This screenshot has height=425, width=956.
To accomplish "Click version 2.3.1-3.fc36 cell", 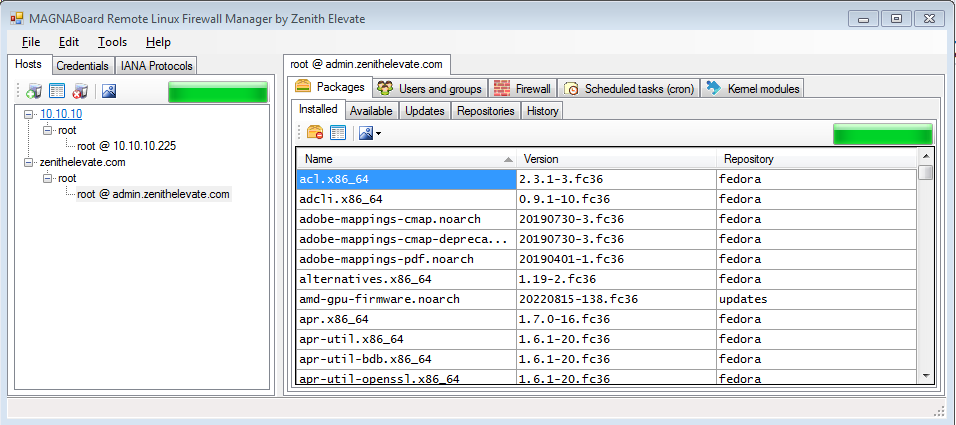I will point(616,179).
